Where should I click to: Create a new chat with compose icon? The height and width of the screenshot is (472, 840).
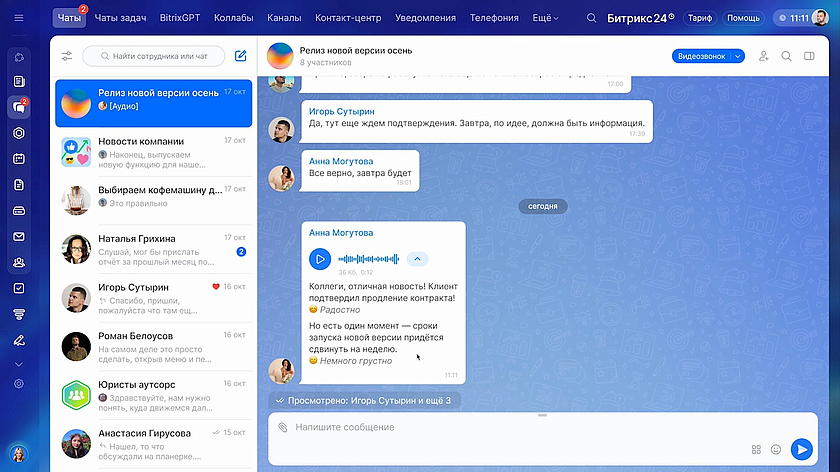[240, 56]
